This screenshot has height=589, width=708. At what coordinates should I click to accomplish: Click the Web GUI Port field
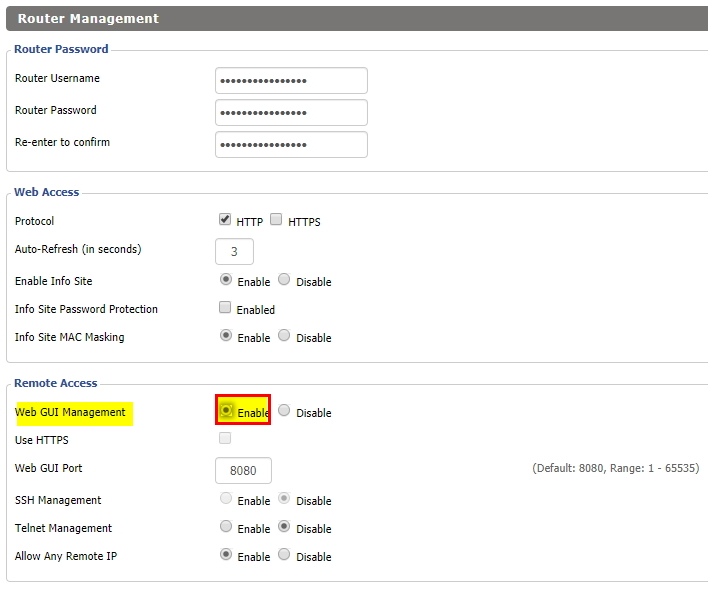coord(243,471)
